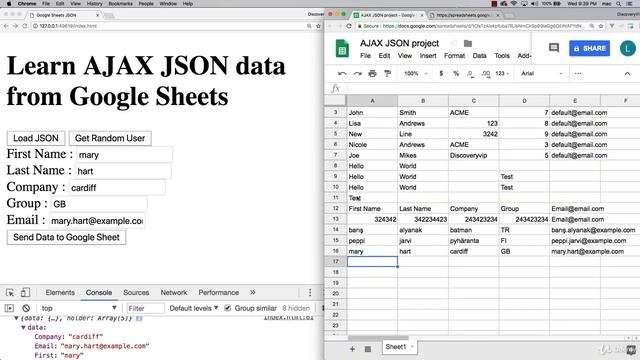Open the Sheets Format menu
The width and height of the screenshot is (640, 360).
[x=454, y=56]
